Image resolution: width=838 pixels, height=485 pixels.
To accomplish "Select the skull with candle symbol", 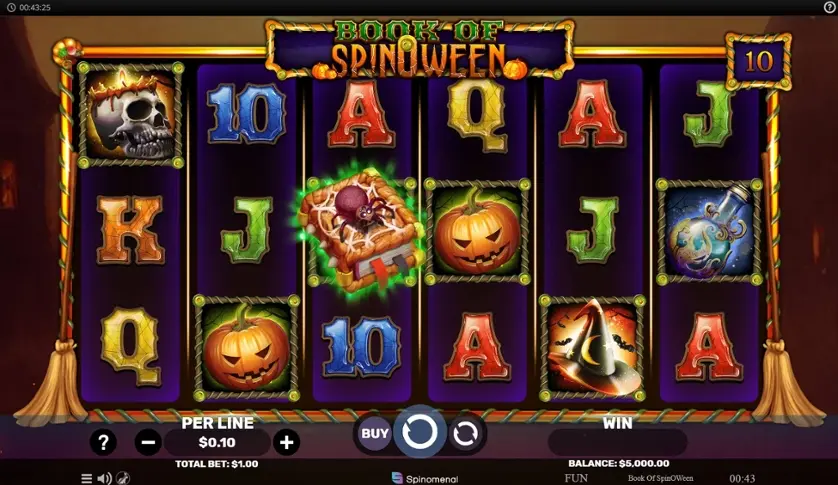I will [x=130, y=115].
